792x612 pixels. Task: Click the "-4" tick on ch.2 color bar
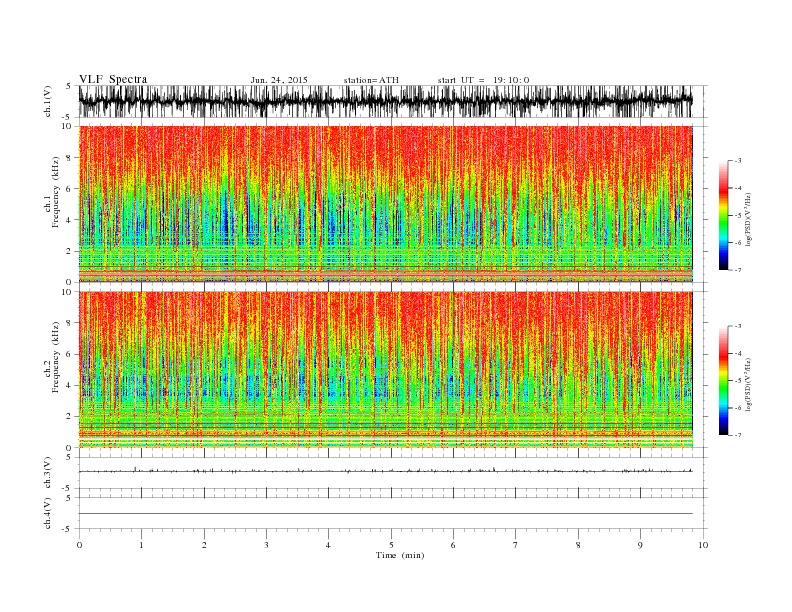(737, 353)
